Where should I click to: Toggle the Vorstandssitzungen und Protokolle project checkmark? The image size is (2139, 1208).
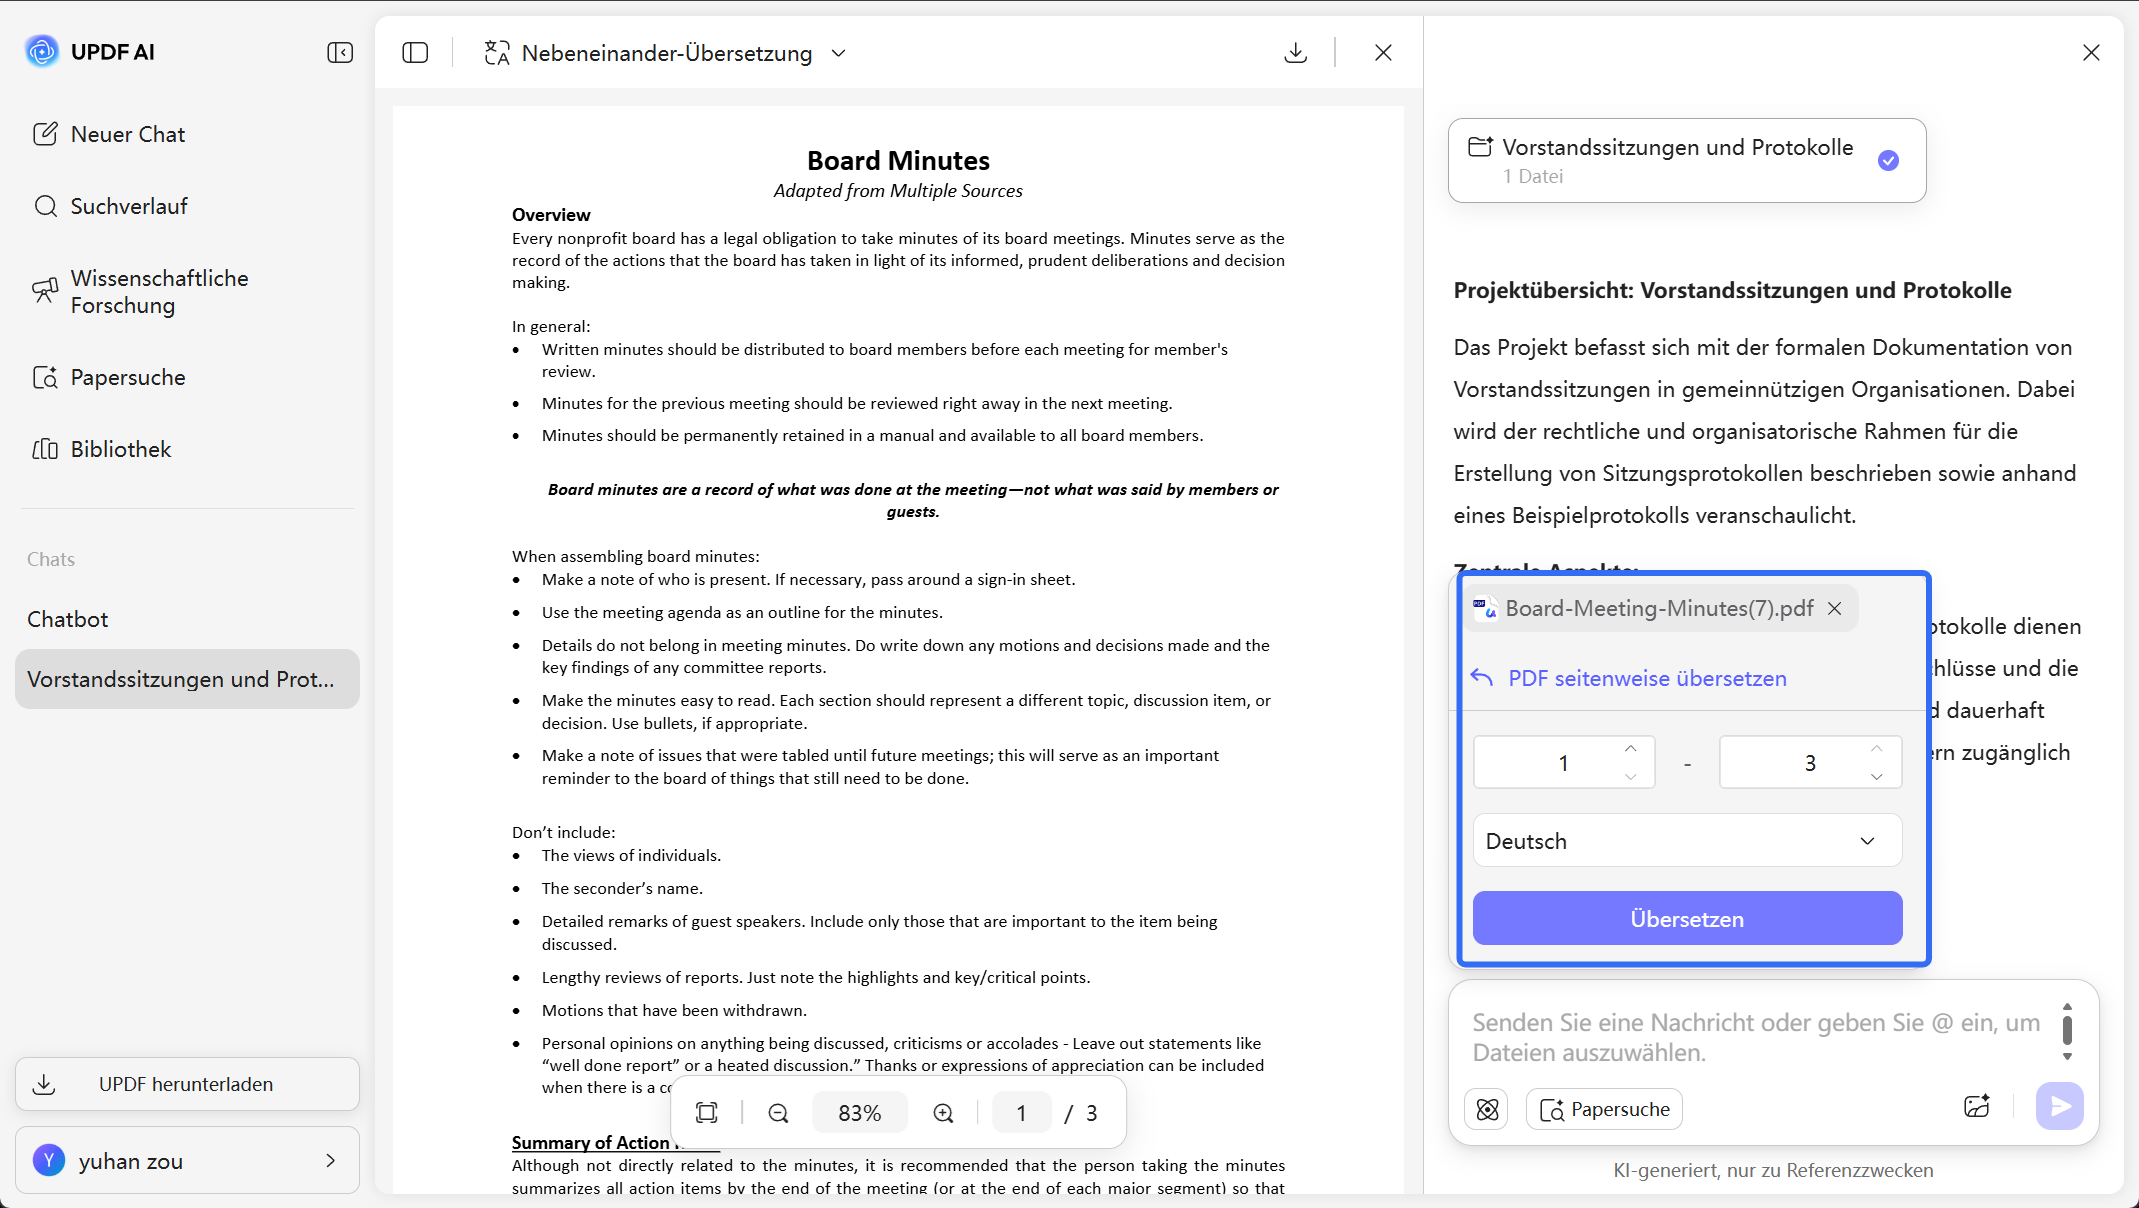tap(1888, 161)
